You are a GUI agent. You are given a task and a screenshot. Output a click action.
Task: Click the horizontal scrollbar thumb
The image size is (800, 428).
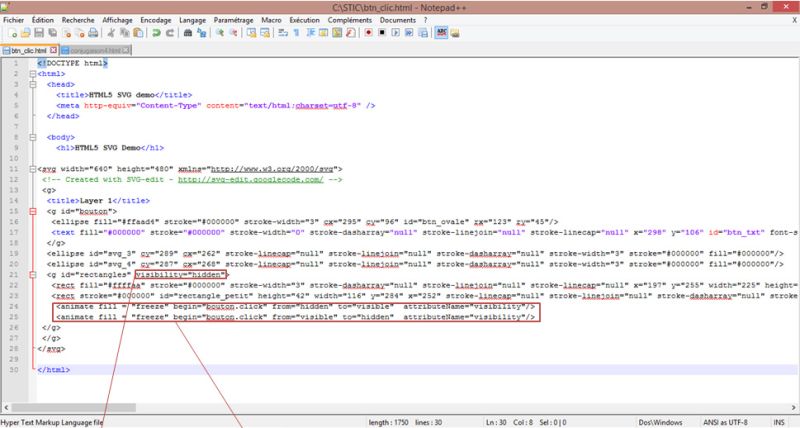pos(74,408)
